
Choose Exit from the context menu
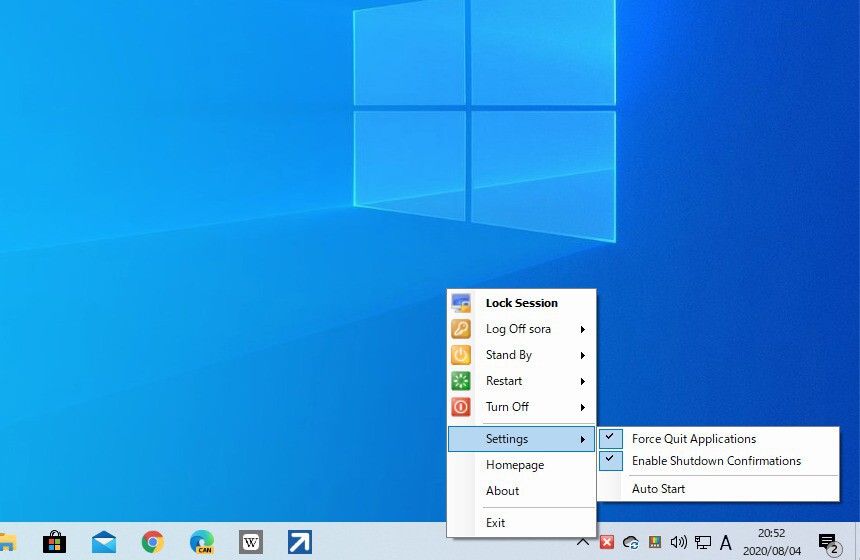tap(495, 523)
